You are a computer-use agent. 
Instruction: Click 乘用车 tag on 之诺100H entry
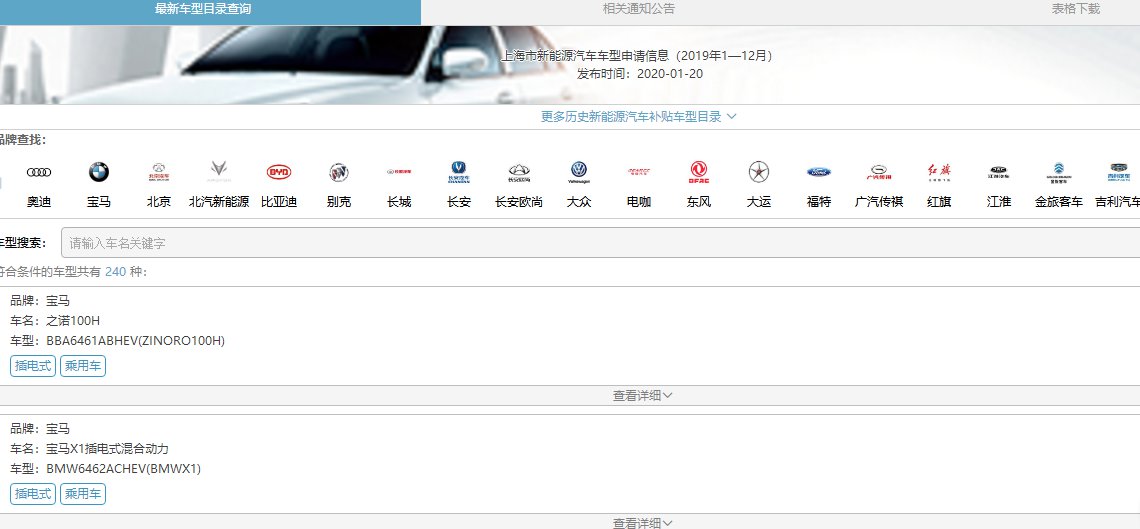click(x=83, y=366)
